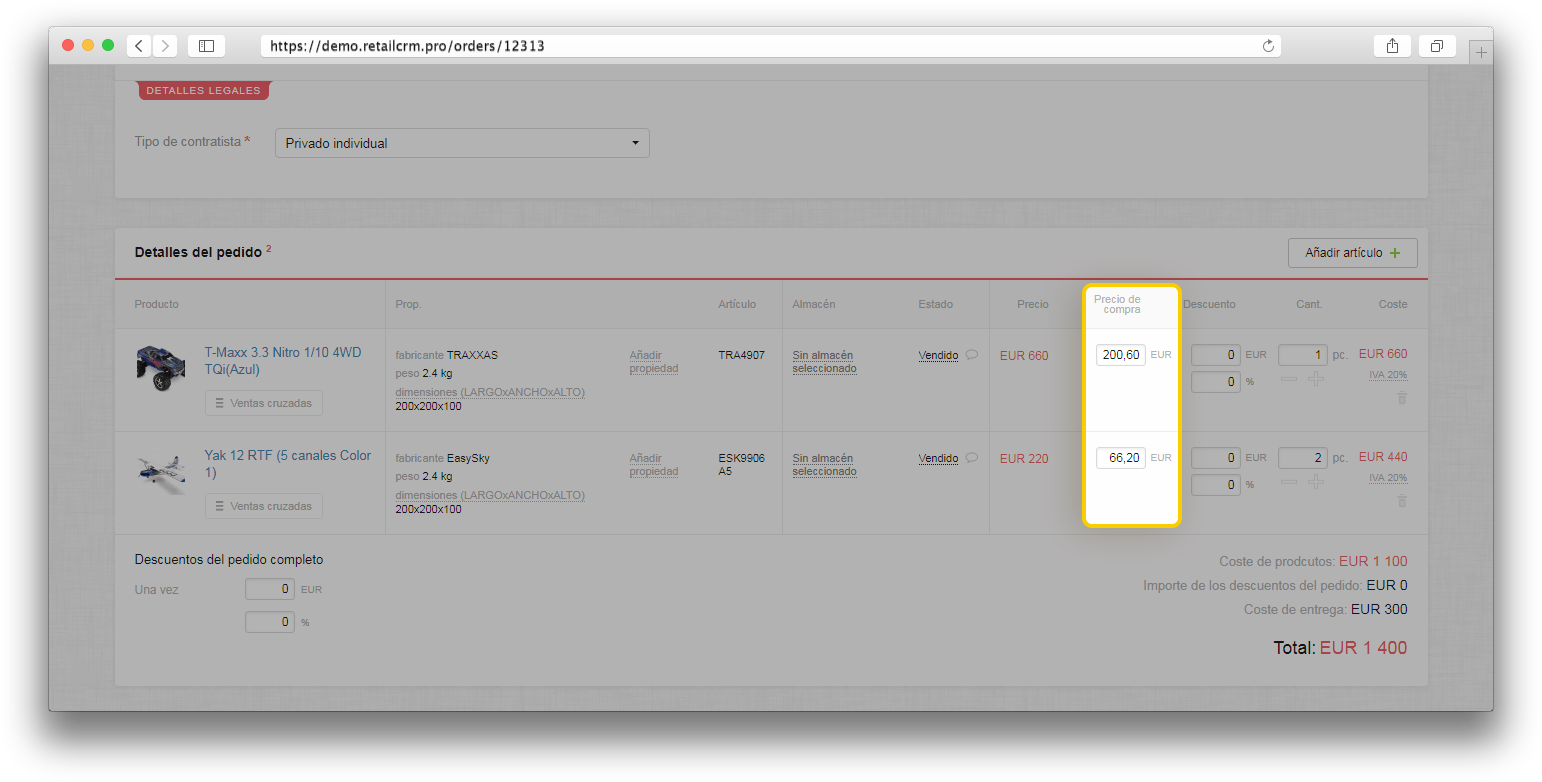Open Ventas cruzadas for T-Maxx
Image resolution: width=1542 pixels, height=782 pixels.
coord(264,403)
